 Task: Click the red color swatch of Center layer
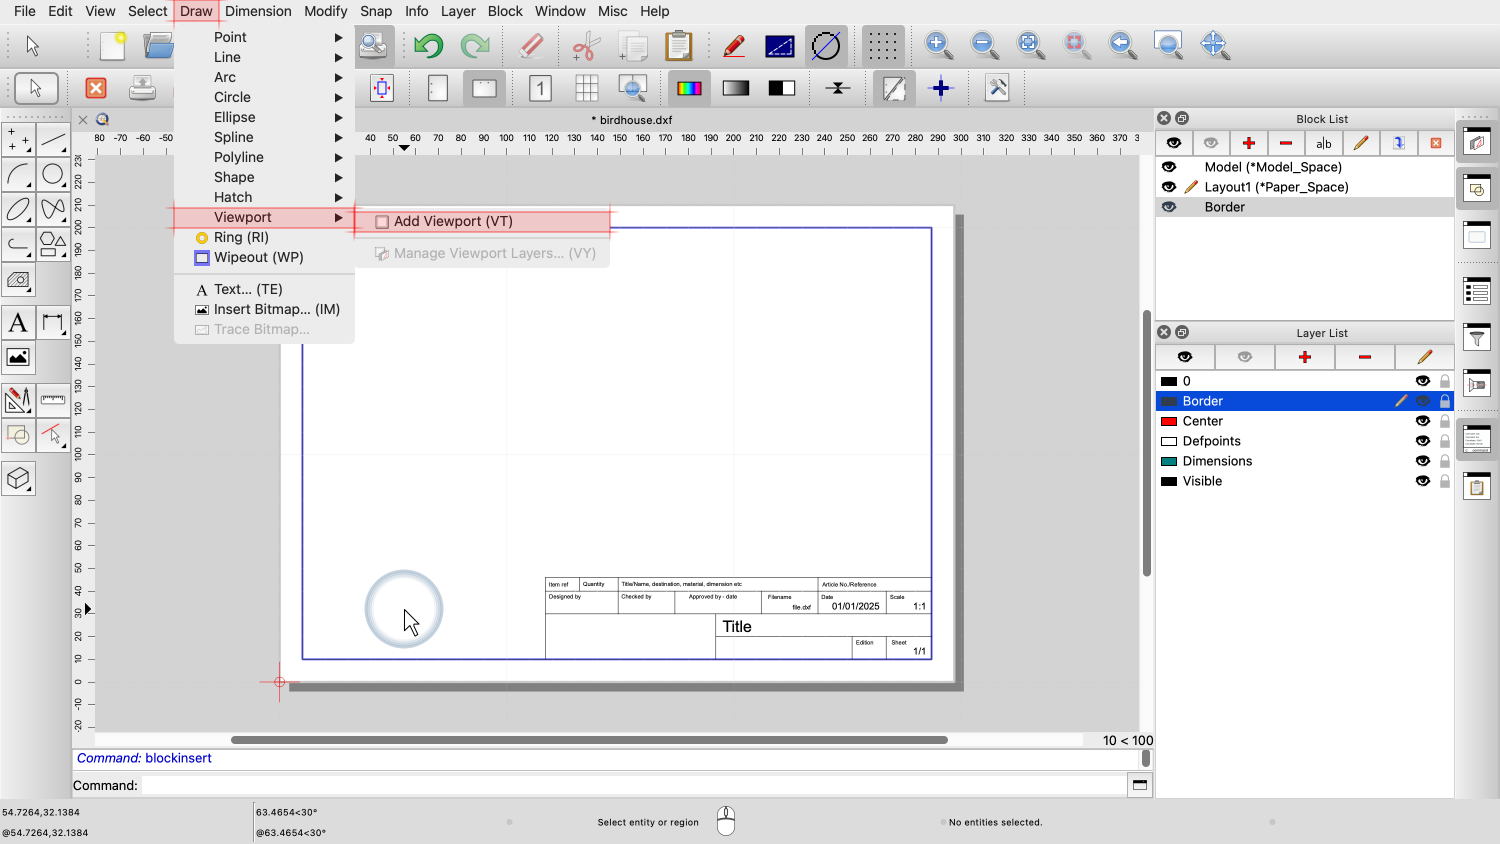tap(1168, 421)
